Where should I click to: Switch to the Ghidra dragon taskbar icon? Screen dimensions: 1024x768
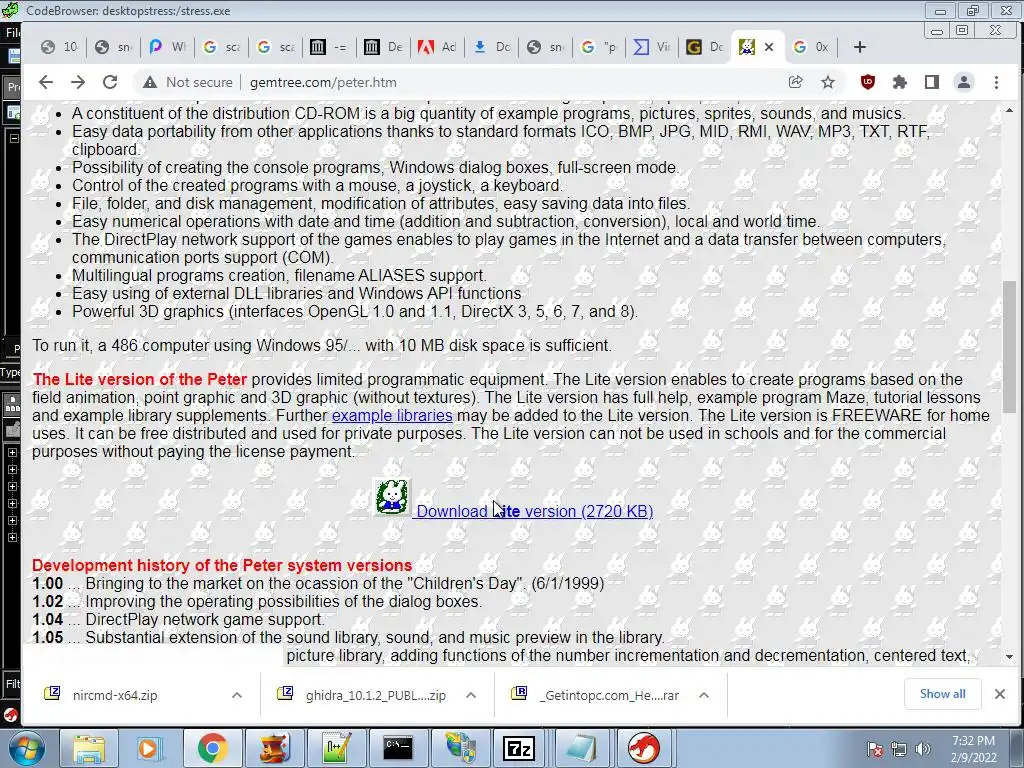point(643,748)
